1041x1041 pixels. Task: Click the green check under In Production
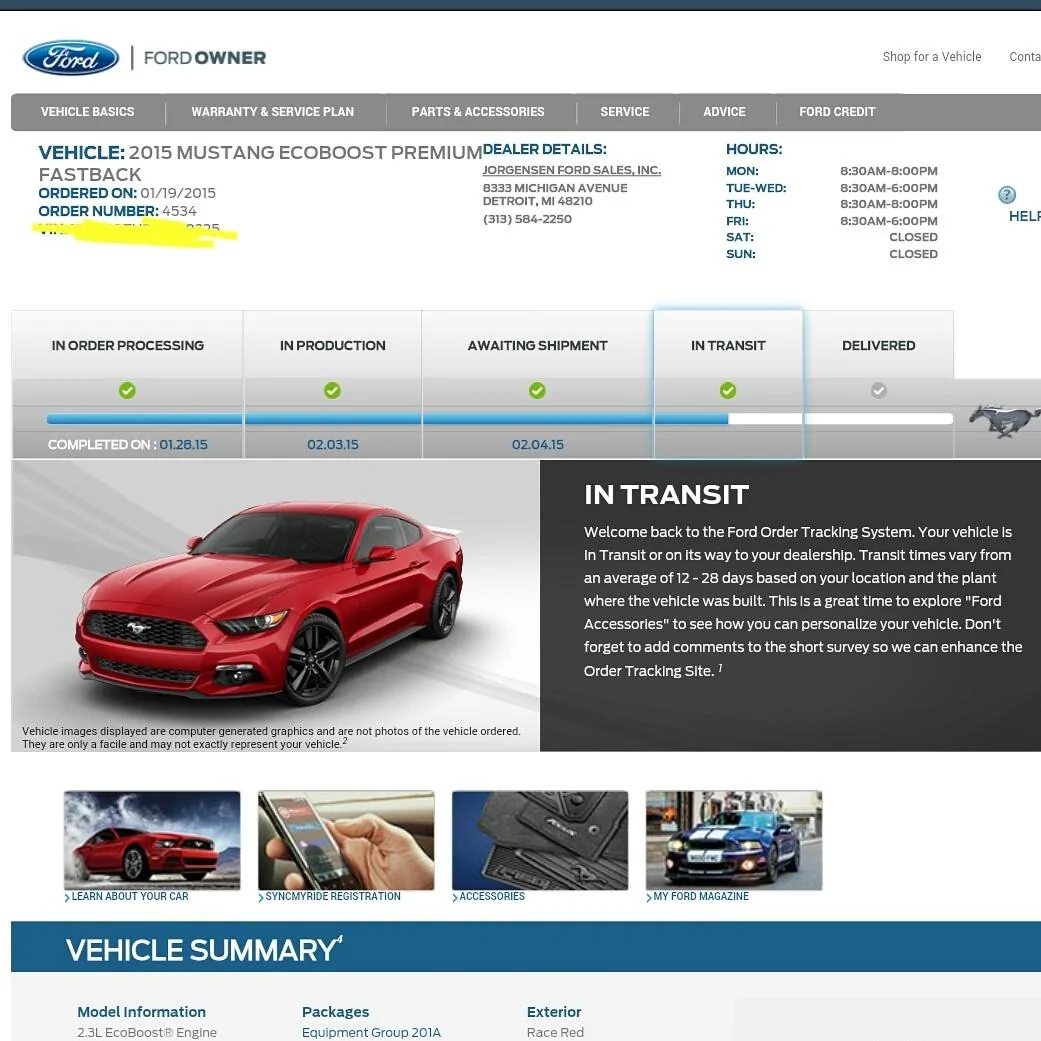[333, 390]
